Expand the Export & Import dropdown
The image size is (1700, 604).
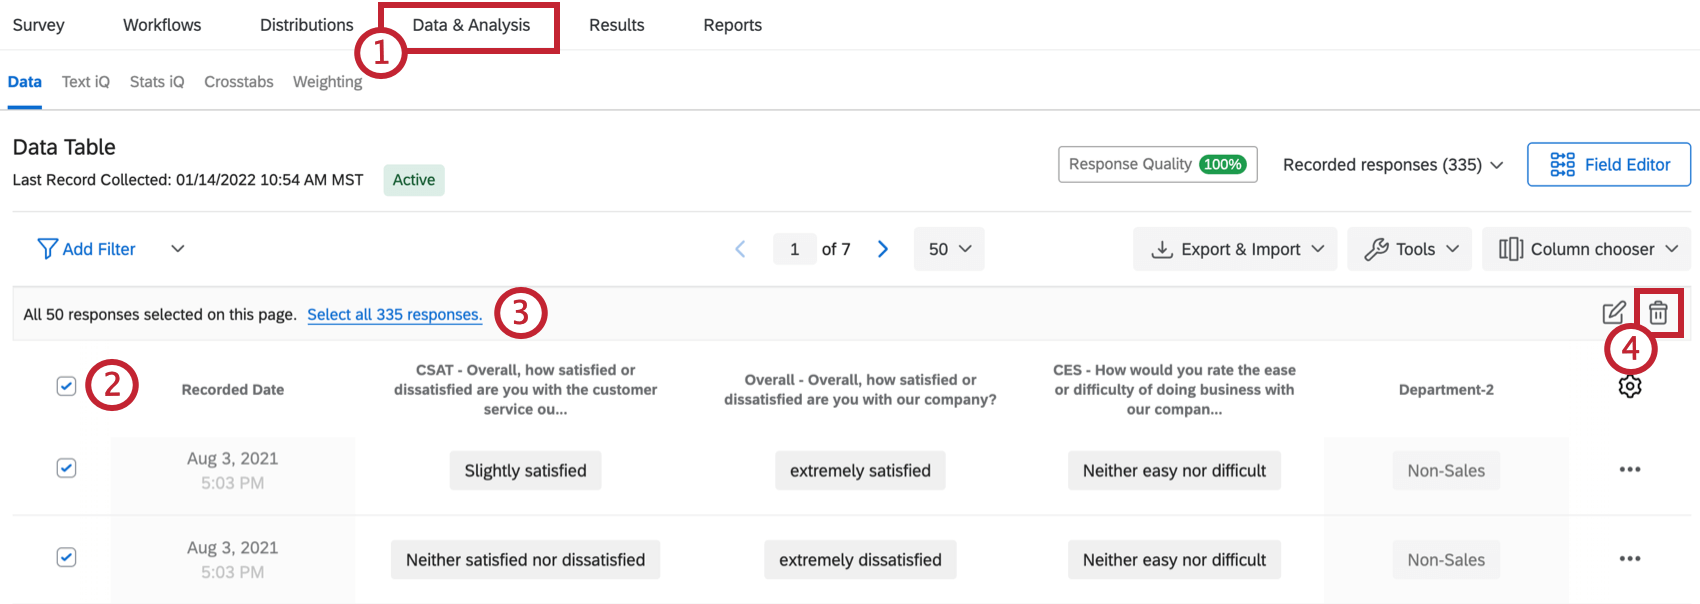pos(1238,249)
